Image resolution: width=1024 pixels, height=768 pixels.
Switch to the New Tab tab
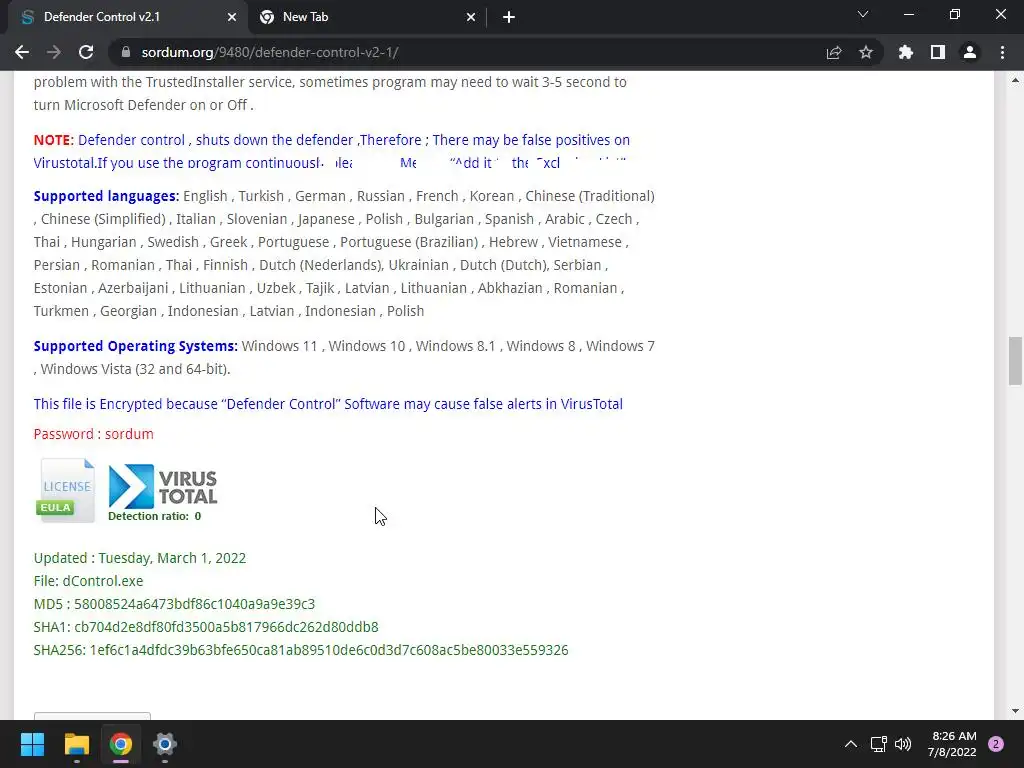[366, 17]
